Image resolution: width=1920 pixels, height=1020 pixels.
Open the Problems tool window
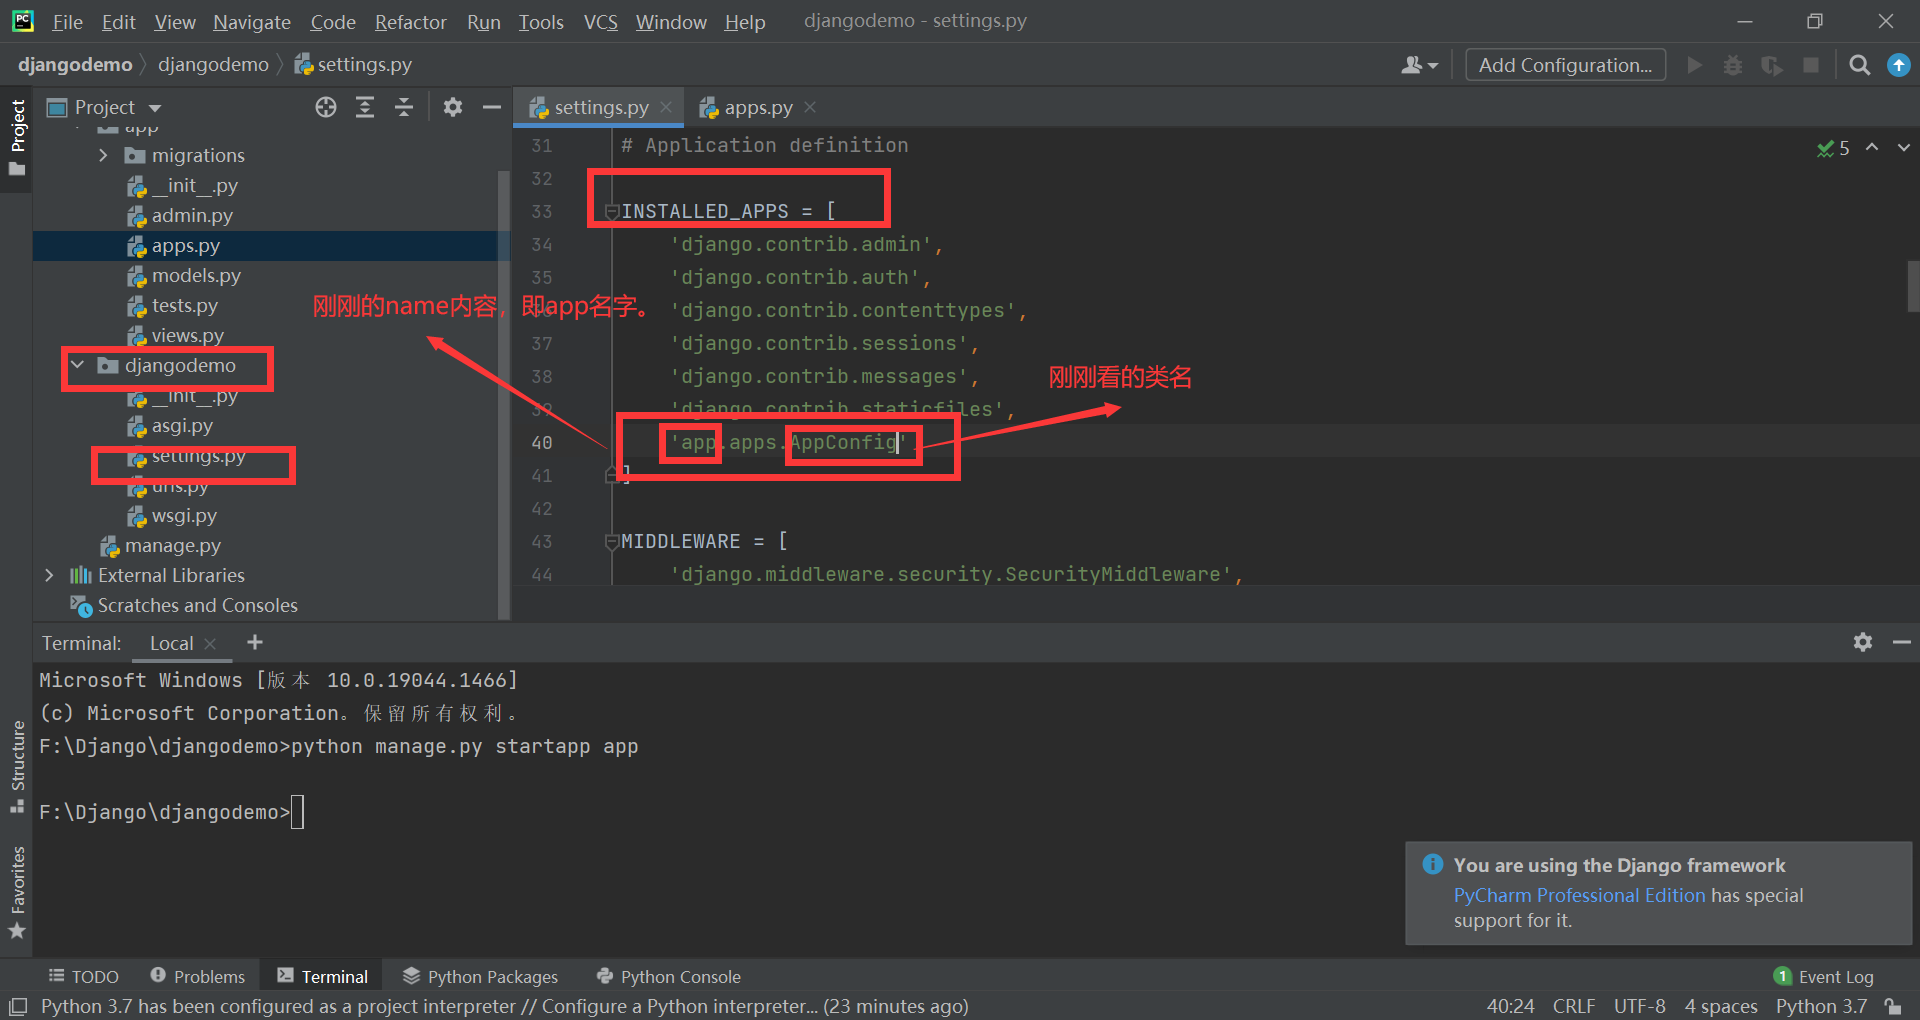tap(198, 976)
